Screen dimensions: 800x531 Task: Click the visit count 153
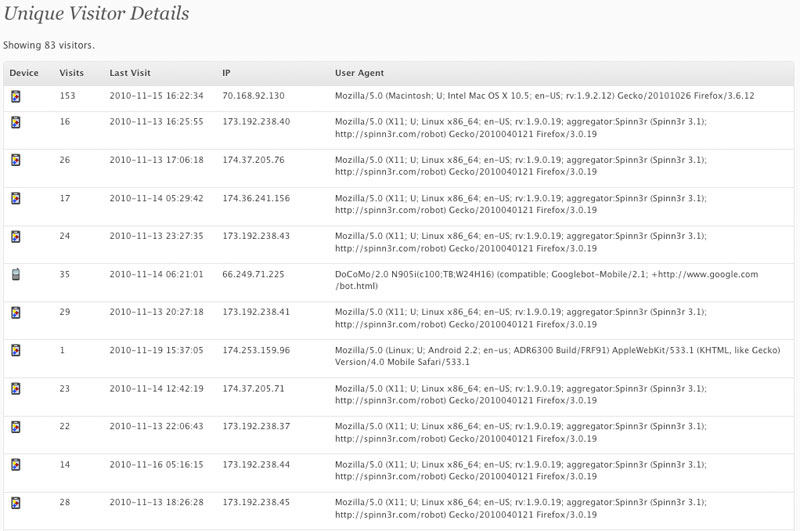[67, 96]
